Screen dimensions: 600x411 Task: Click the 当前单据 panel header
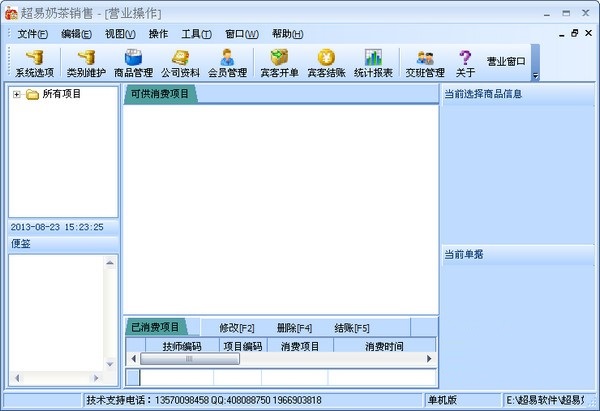(518, 254)
